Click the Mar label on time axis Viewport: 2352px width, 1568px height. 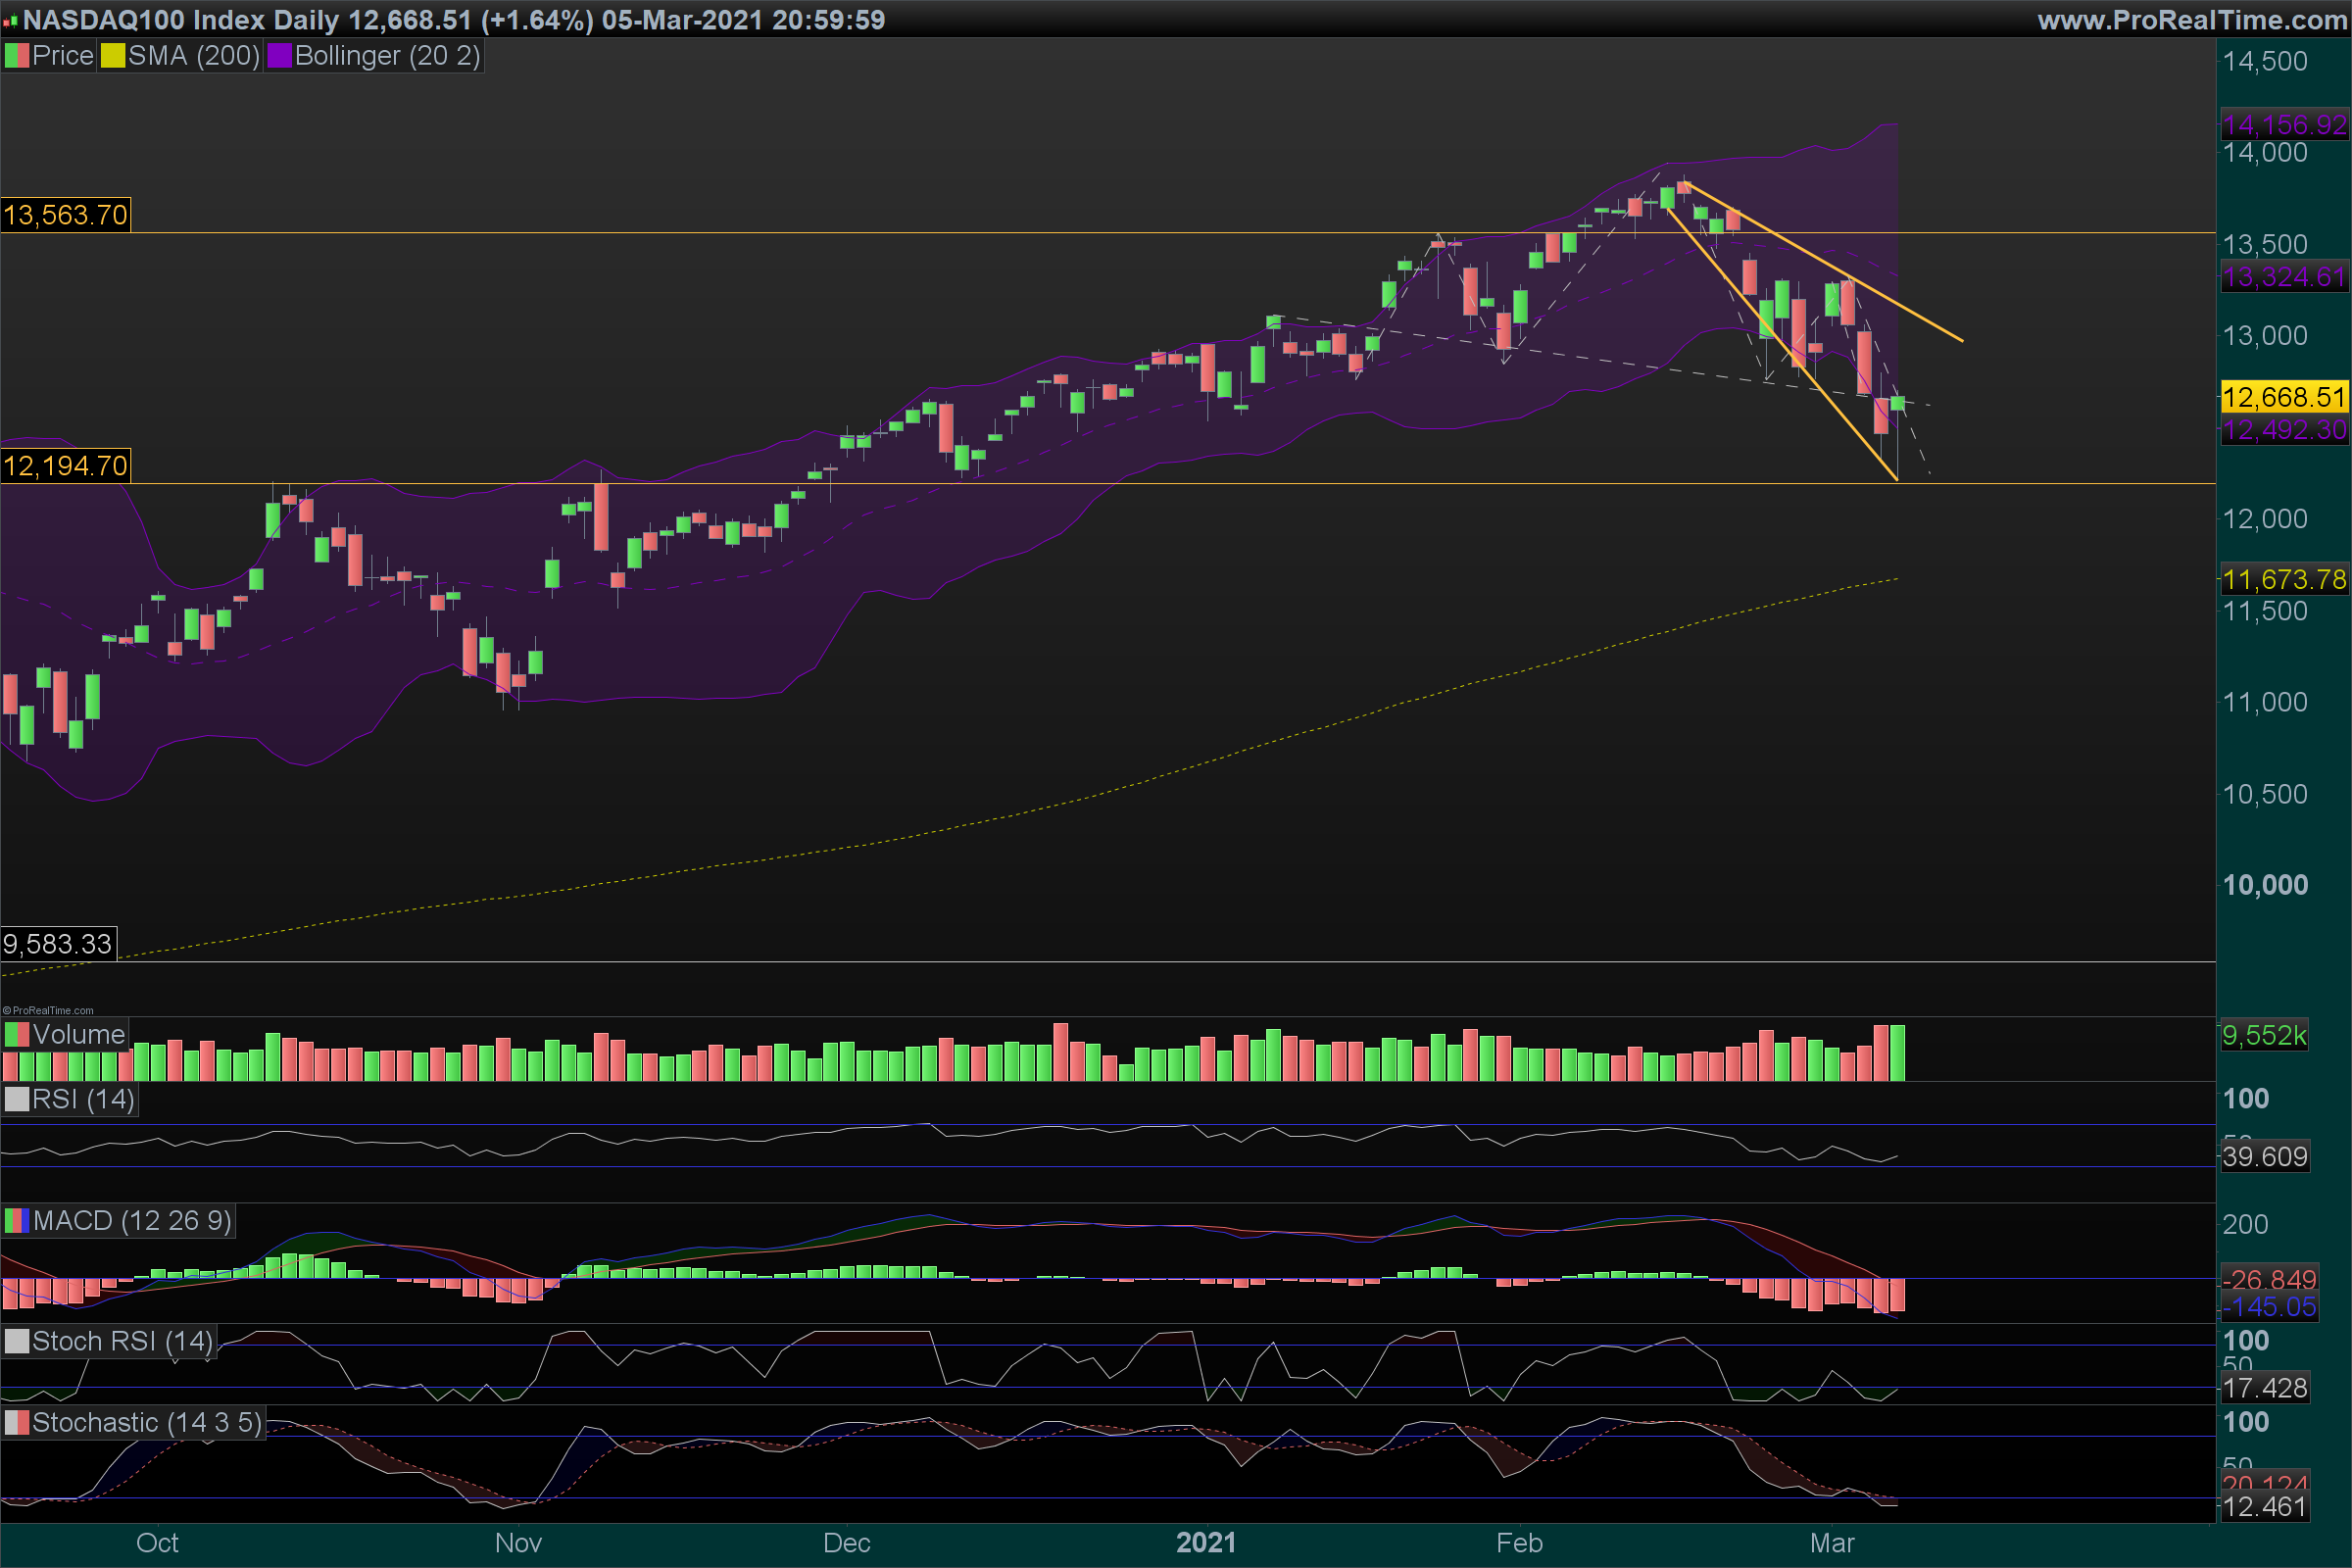click(1832, 1543)
